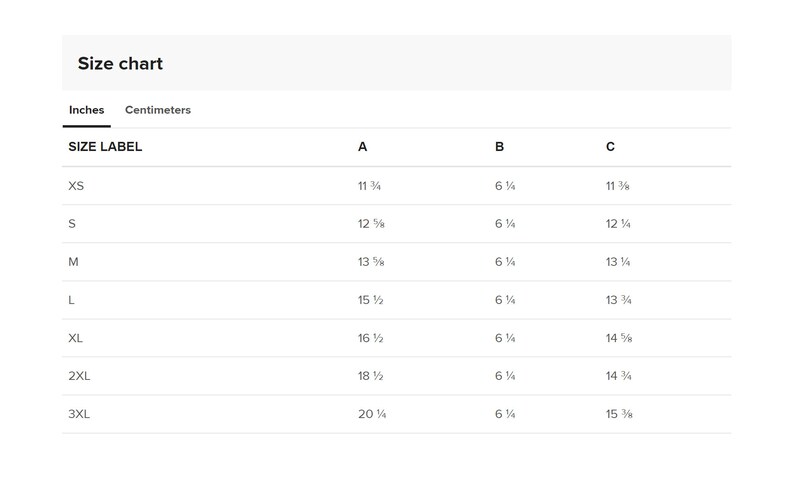Click column header B
The image size is (794, 480).
coord(499,147)
